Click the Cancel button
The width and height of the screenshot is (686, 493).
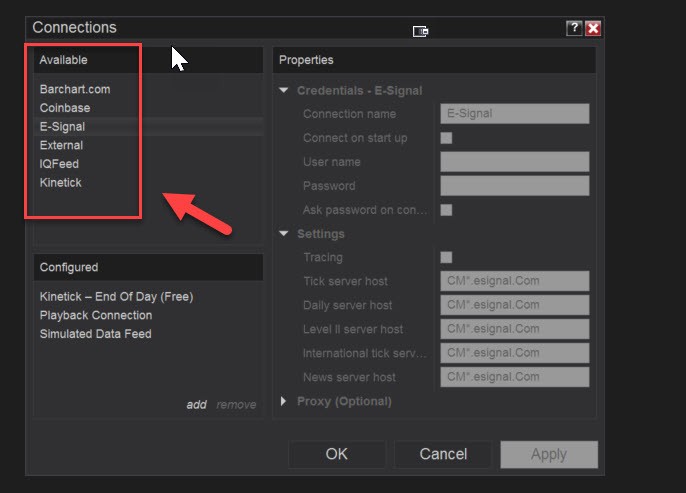coord(443,454)
